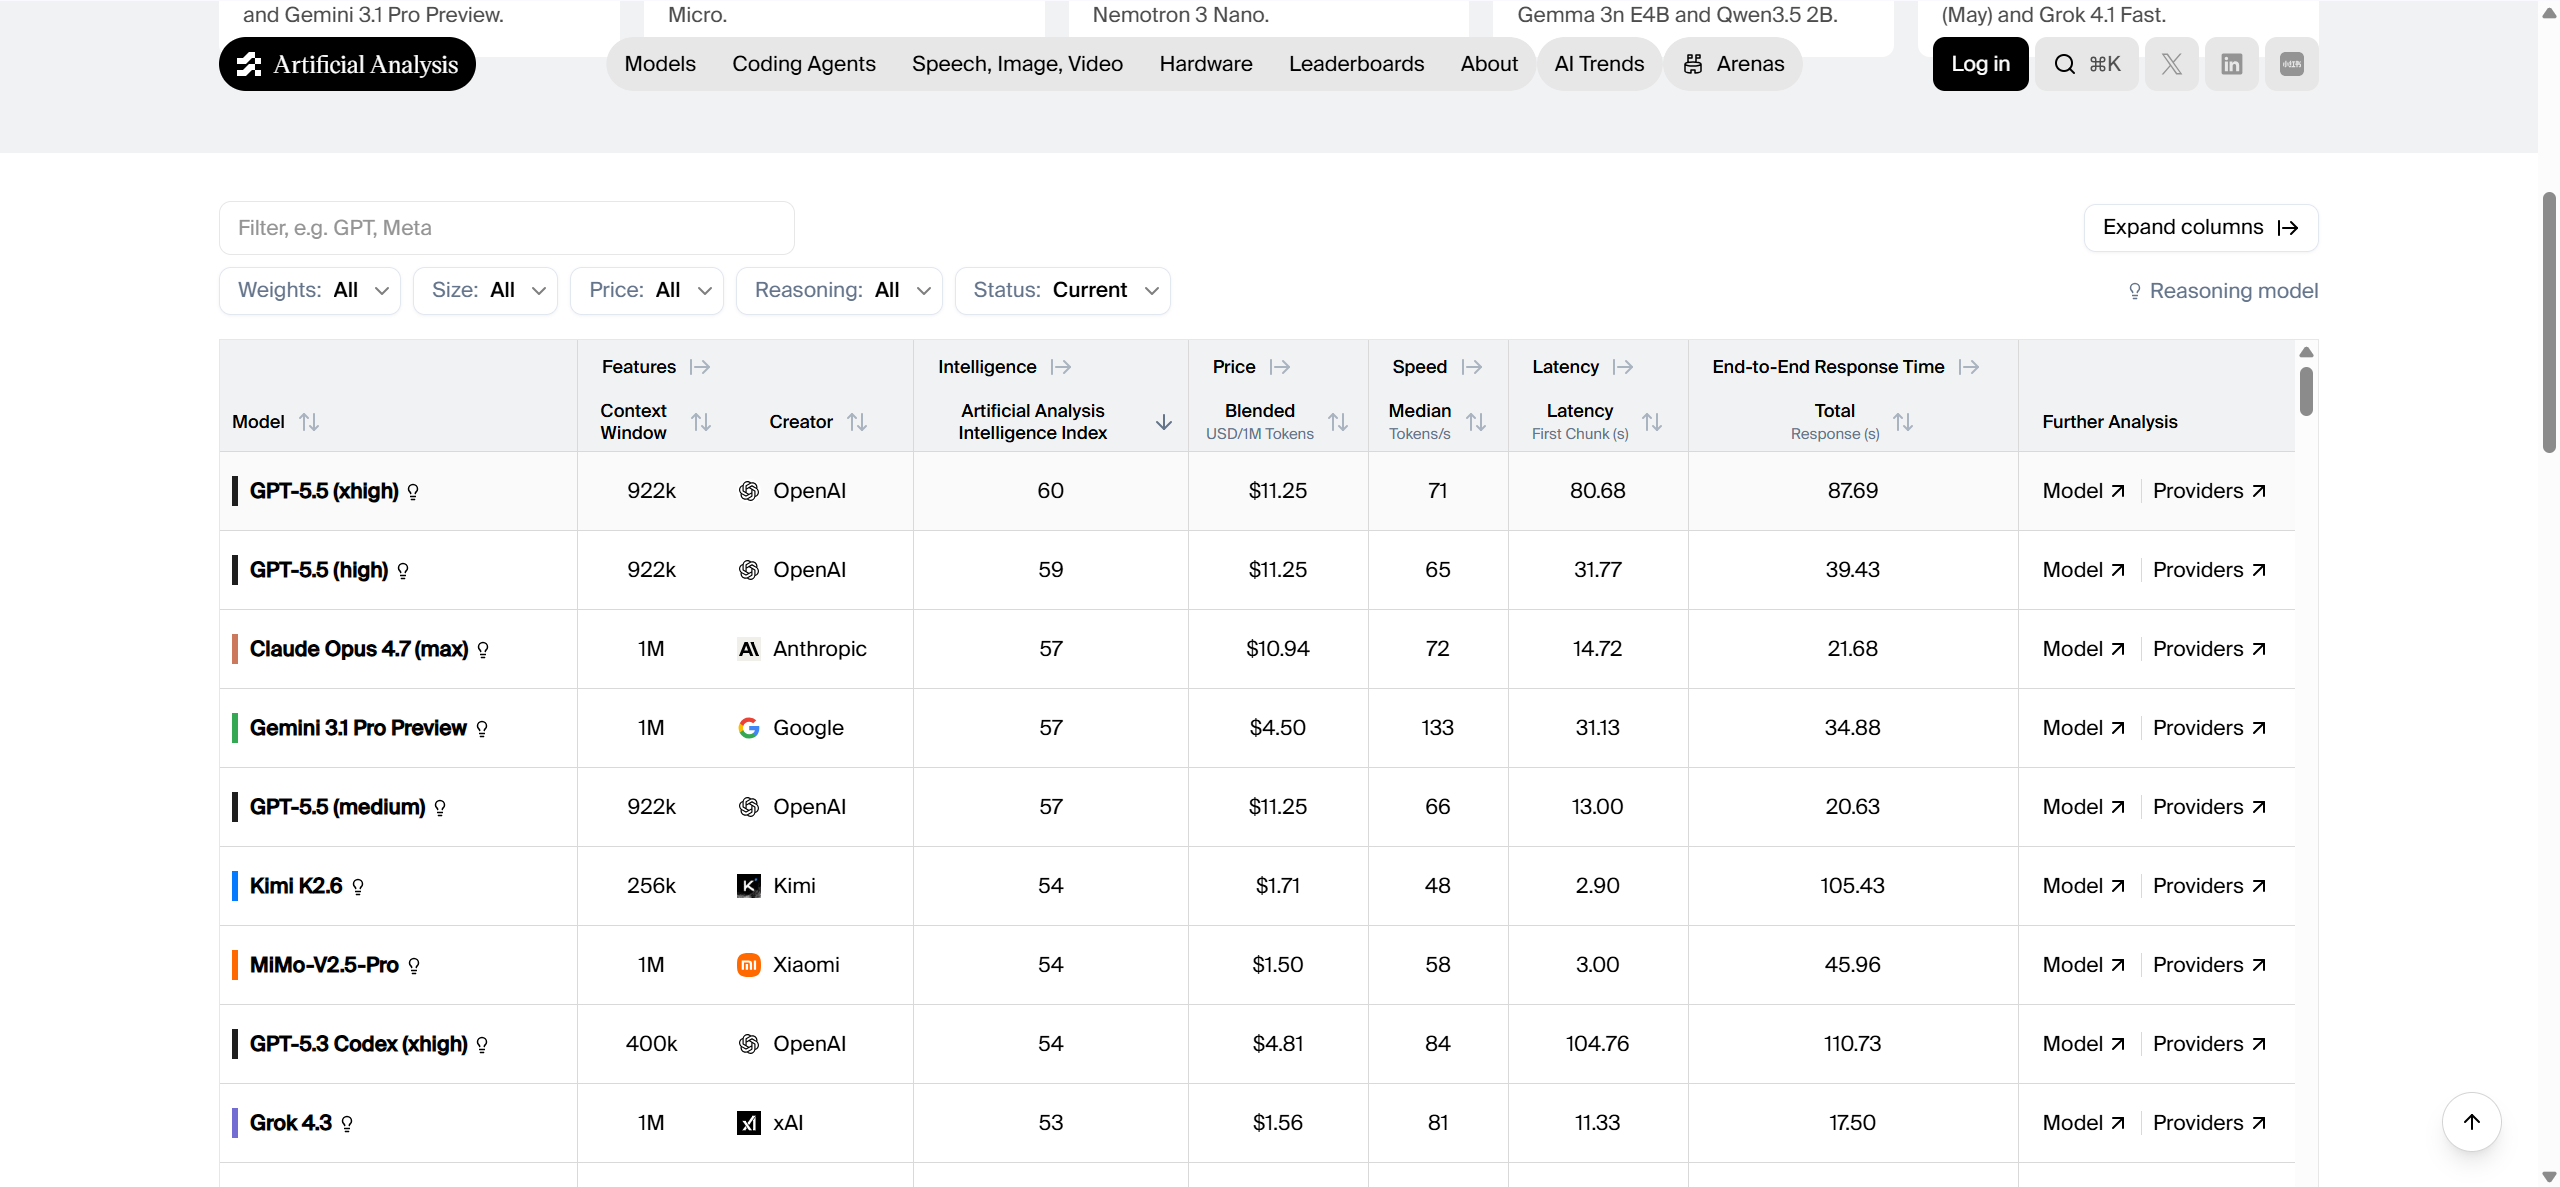Click reasoning bulb icon beside Grok 4.3
The image size is (2560, 1187).
[347, 1123]
